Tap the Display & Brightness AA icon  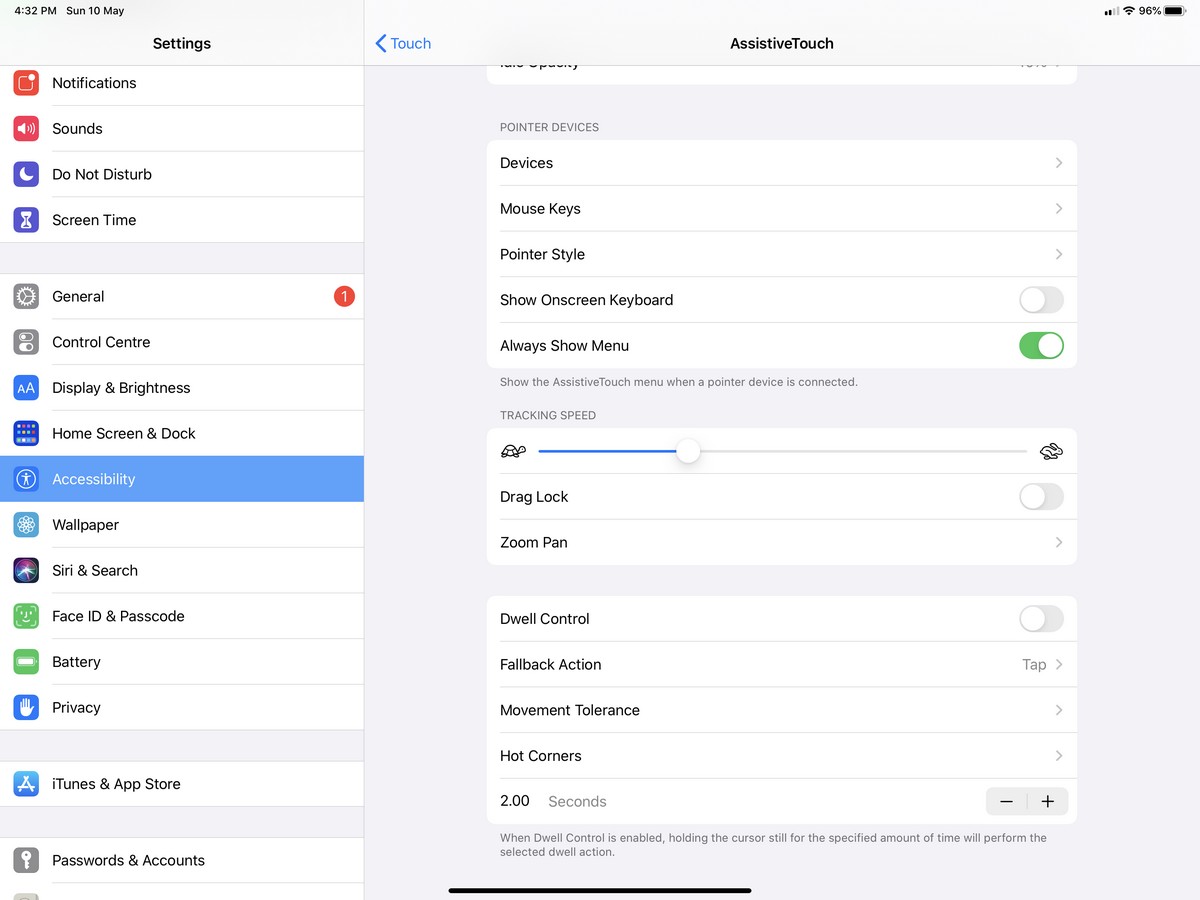tap(26, 388)
